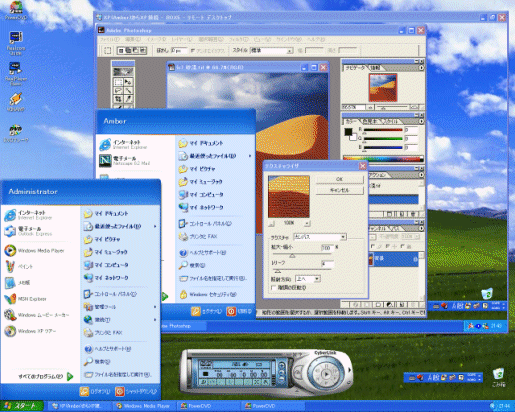
Task: Click the foreground color swatch in Color palette
Action: pos(348,132)
